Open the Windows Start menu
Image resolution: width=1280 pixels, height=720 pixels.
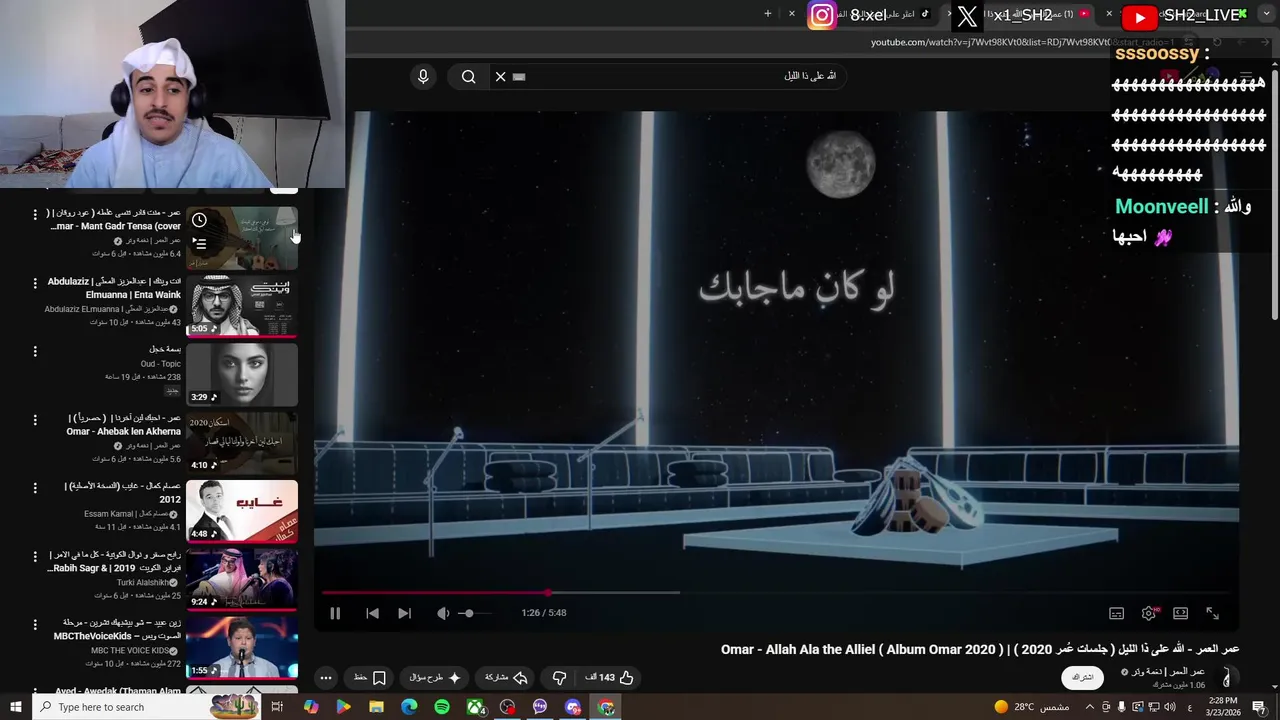pos(15,707)
